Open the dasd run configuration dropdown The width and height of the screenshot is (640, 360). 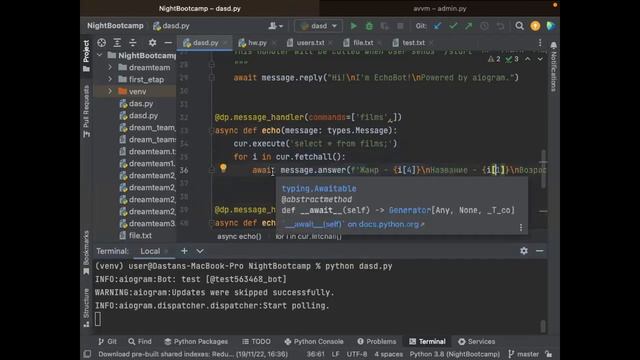click(318, 26)
